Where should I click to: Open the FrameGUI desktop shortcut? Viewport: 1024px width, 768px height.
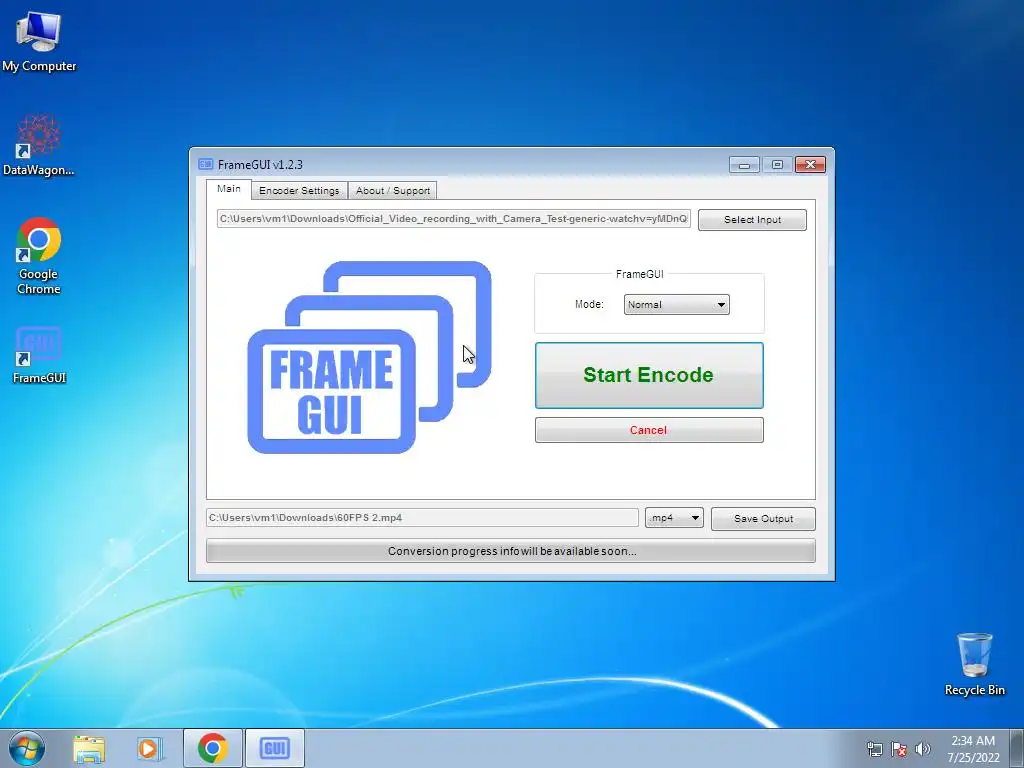pyautogui.click(x=39, y=355)
